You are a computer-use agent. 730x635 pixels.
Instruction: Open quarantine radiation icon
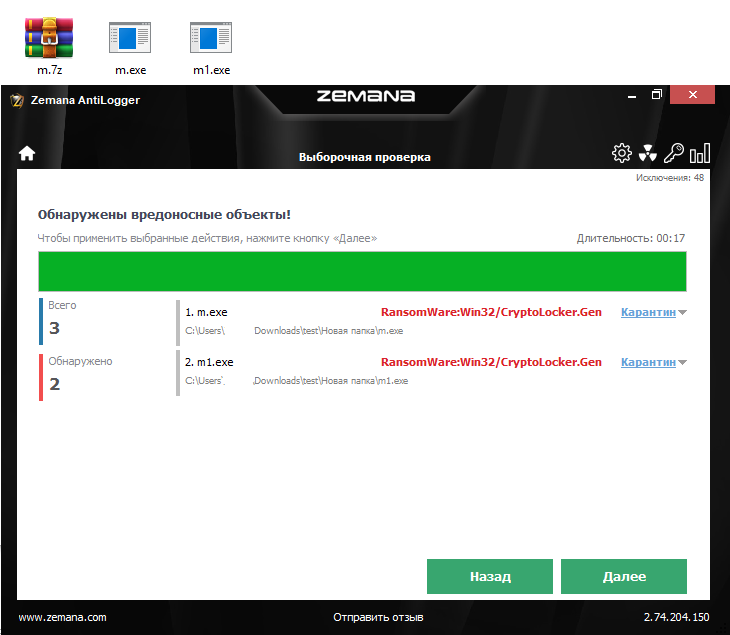648,153
